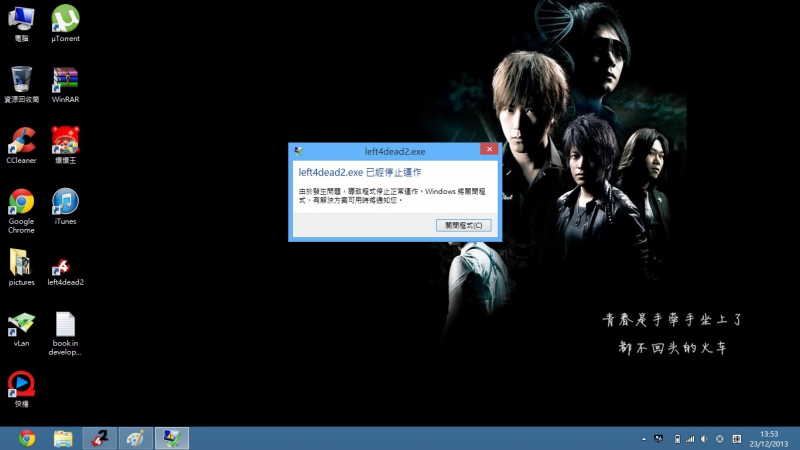Open iTunes desktop shortcut
This screenshot has height=450, width=800.
pyautogui.click(x=65, y=207)
